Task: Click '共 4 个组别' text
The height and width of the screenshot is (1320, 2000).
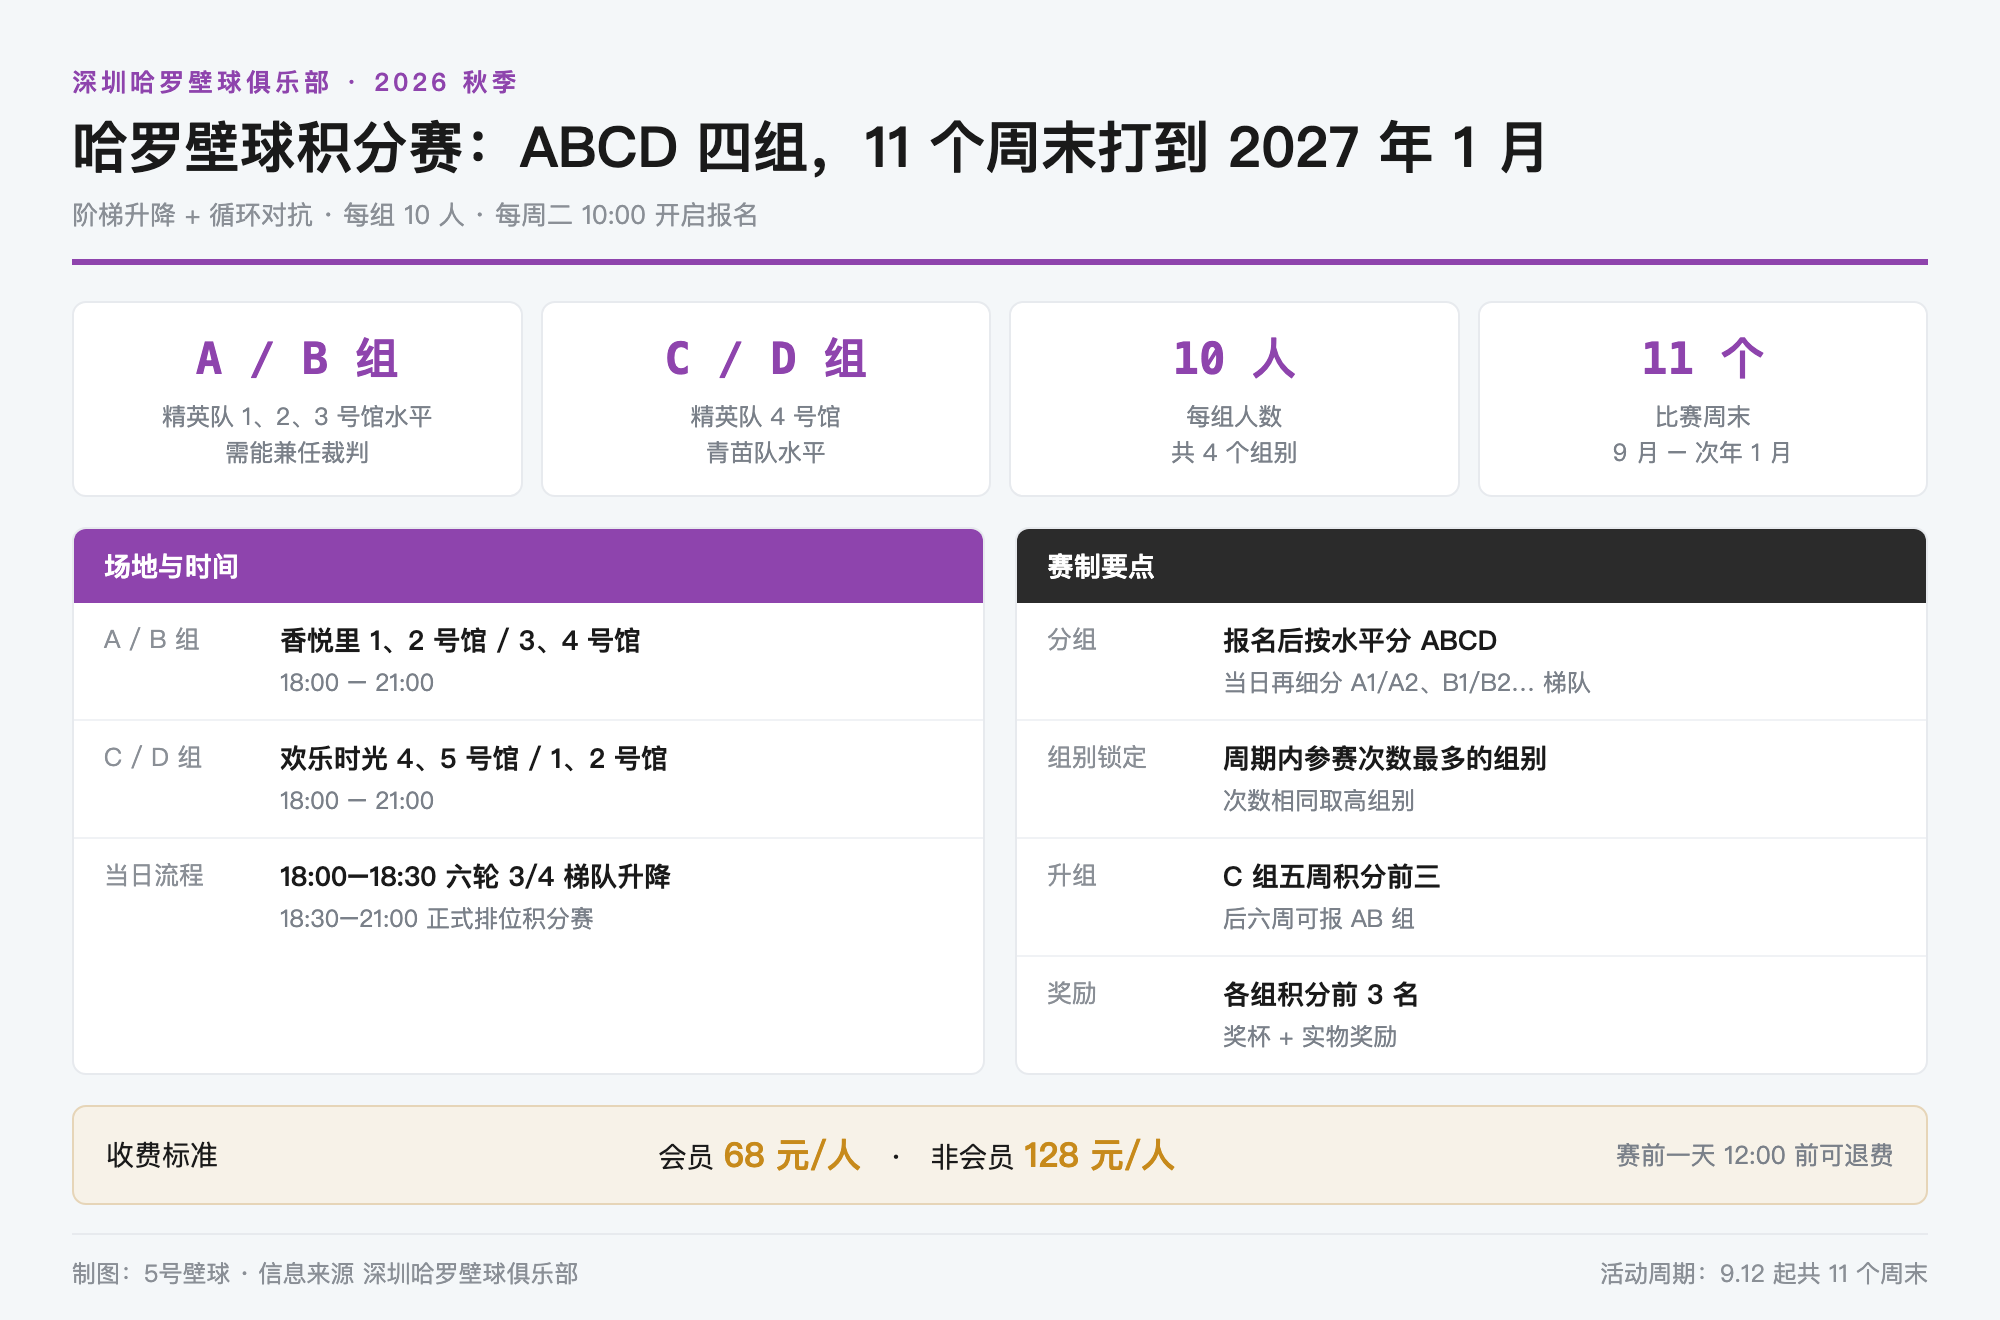Action: (1234, 452)
